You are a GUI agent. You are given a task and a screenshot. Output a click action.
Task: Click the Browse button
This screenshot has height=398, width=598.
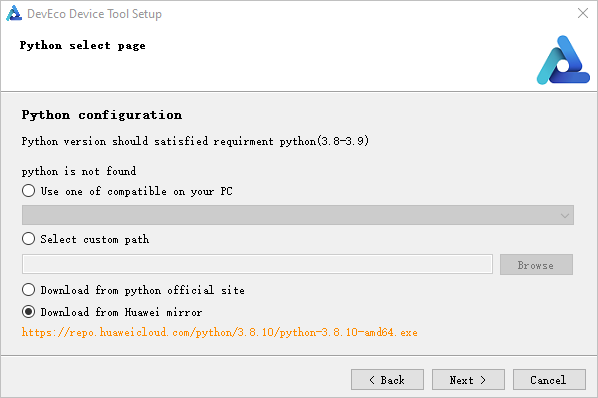coord(536,265)
